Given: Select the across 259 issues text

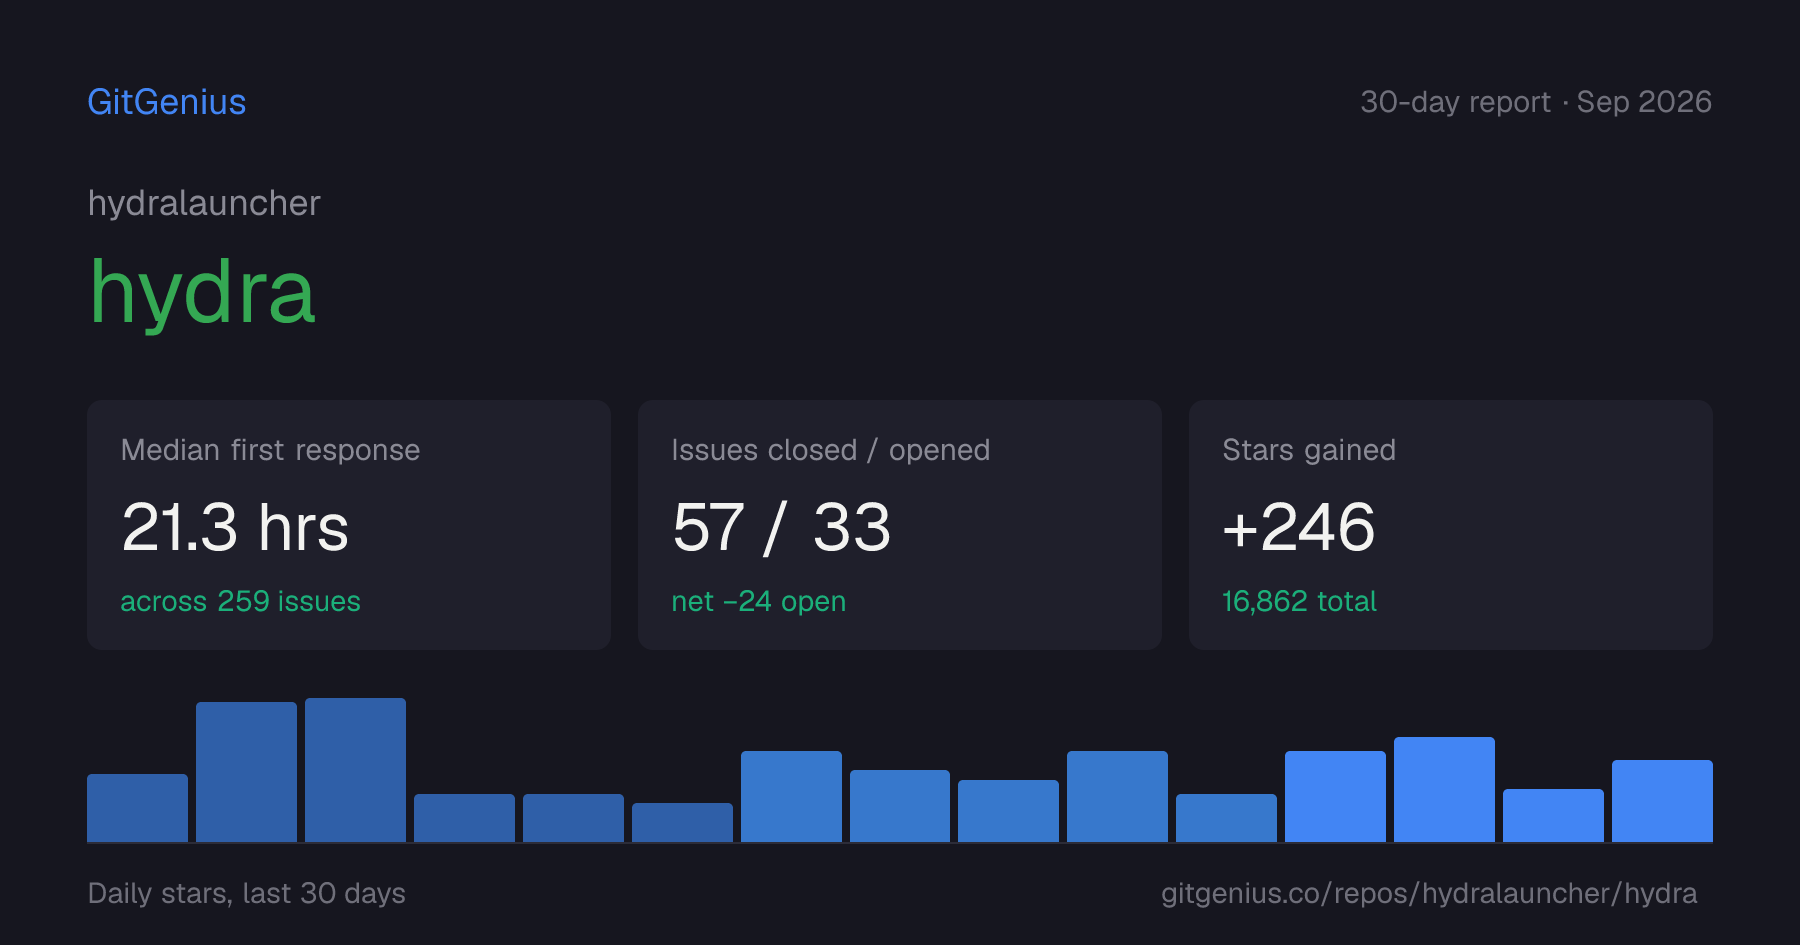Looking at the screenshot, I should pos(240,601).
